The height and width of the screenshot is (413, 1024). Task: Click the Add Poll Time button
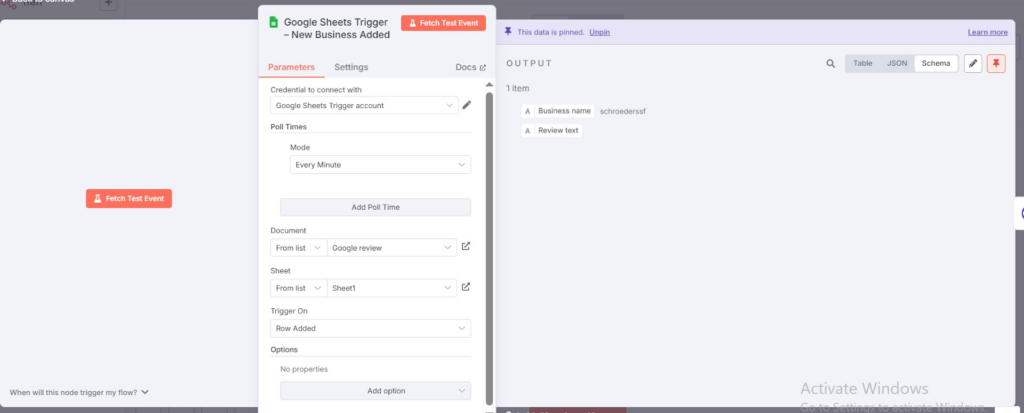[376, 207]
